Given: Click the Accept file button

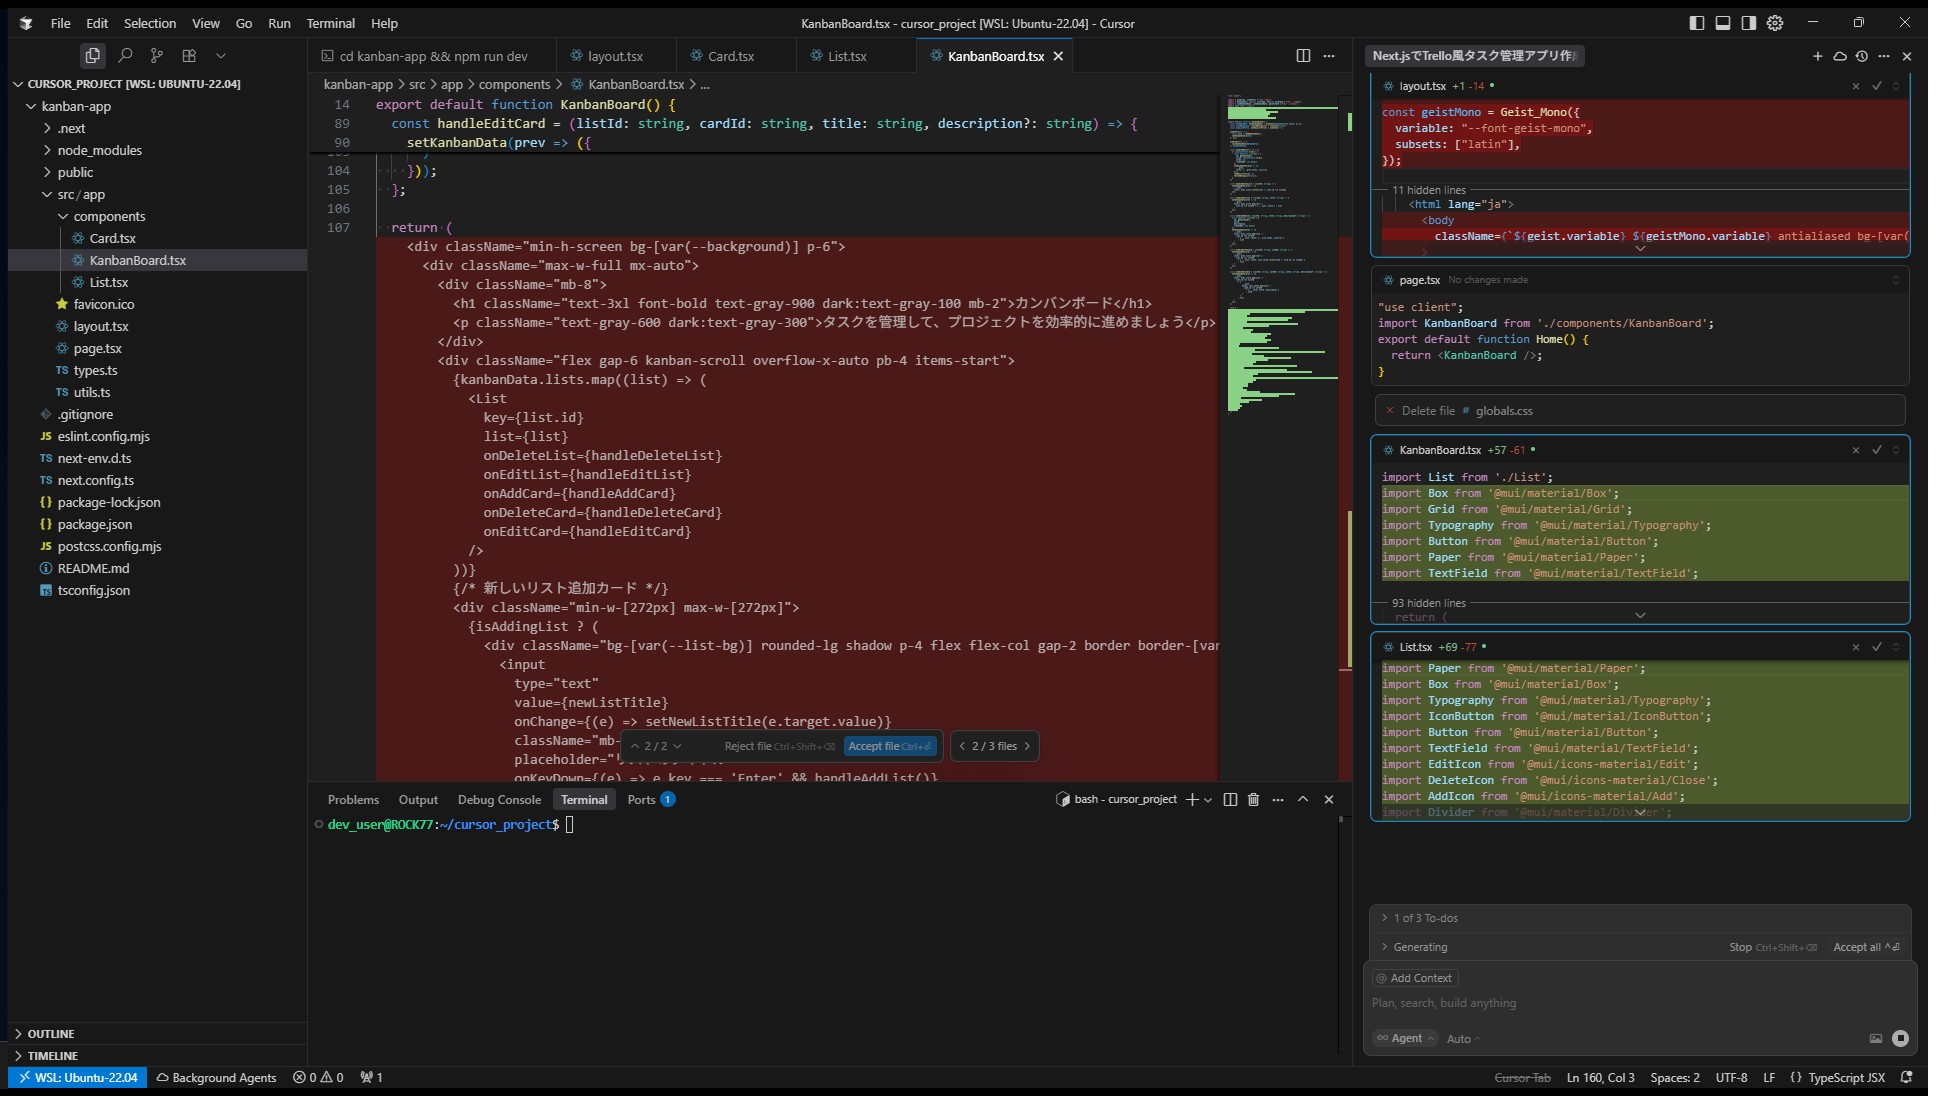Looking at the screenshot, I should tap(889, 746).
